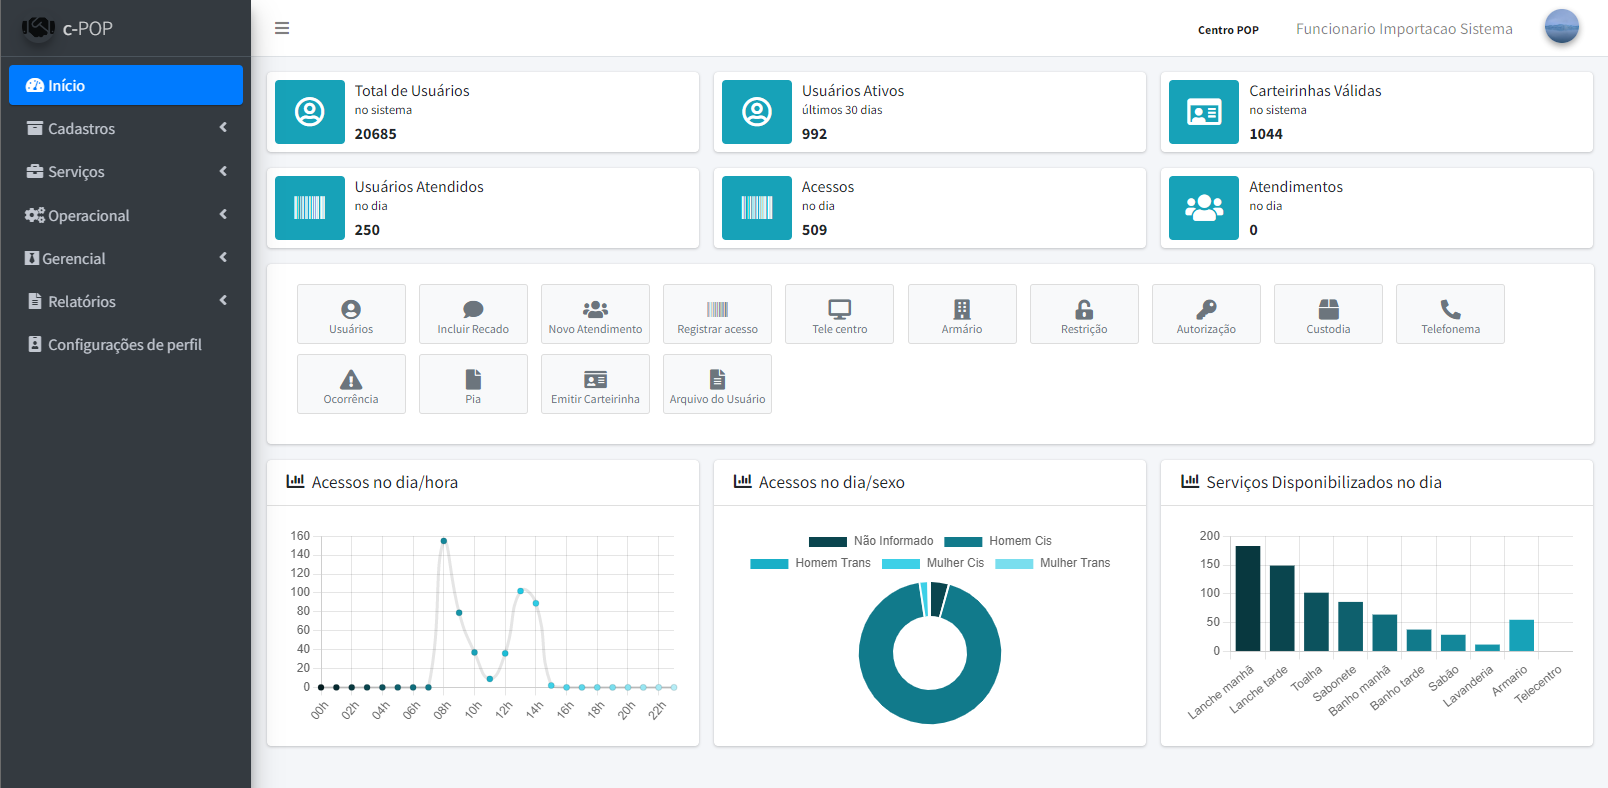
Task: Toggle Não Informado legend in sexo chart
Action: (x=870, y=541)
